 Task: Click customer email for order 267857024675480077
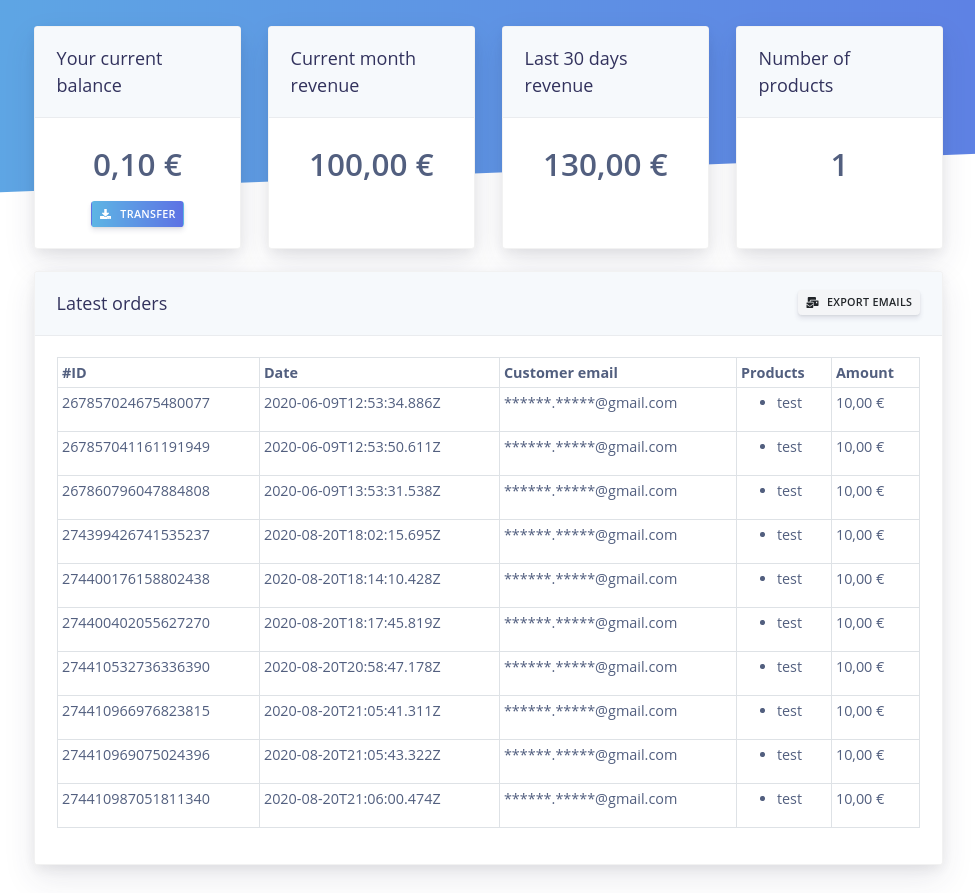point(590,403)
